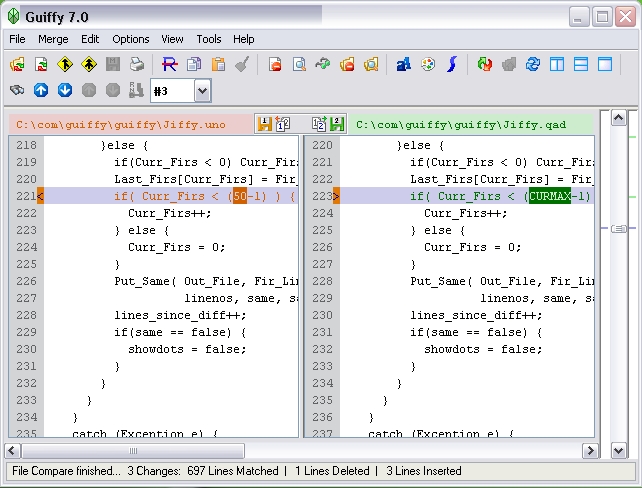Click the page icon with red minus
This screenshot has height=488, width=642.
[275, 64]
